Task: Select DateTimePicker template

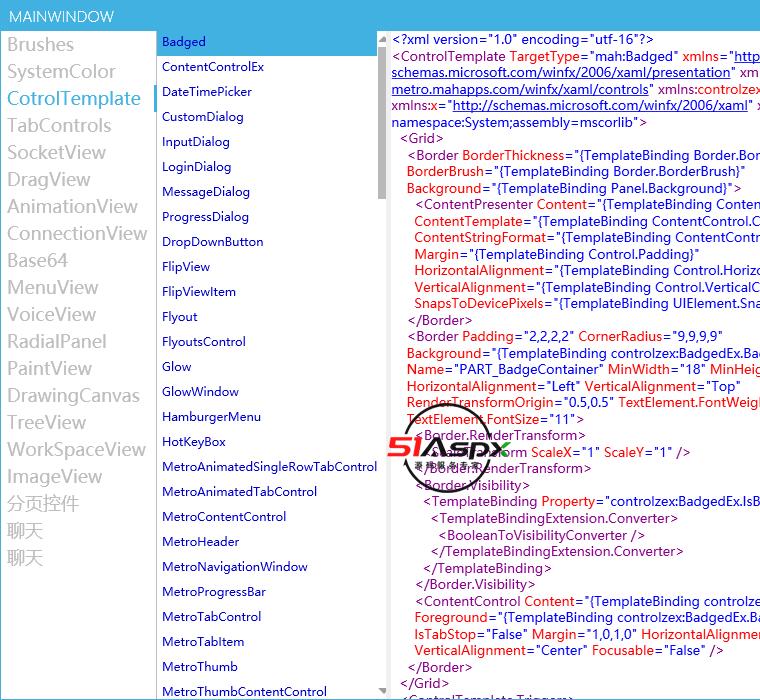Action: click(x=267, y=92)
